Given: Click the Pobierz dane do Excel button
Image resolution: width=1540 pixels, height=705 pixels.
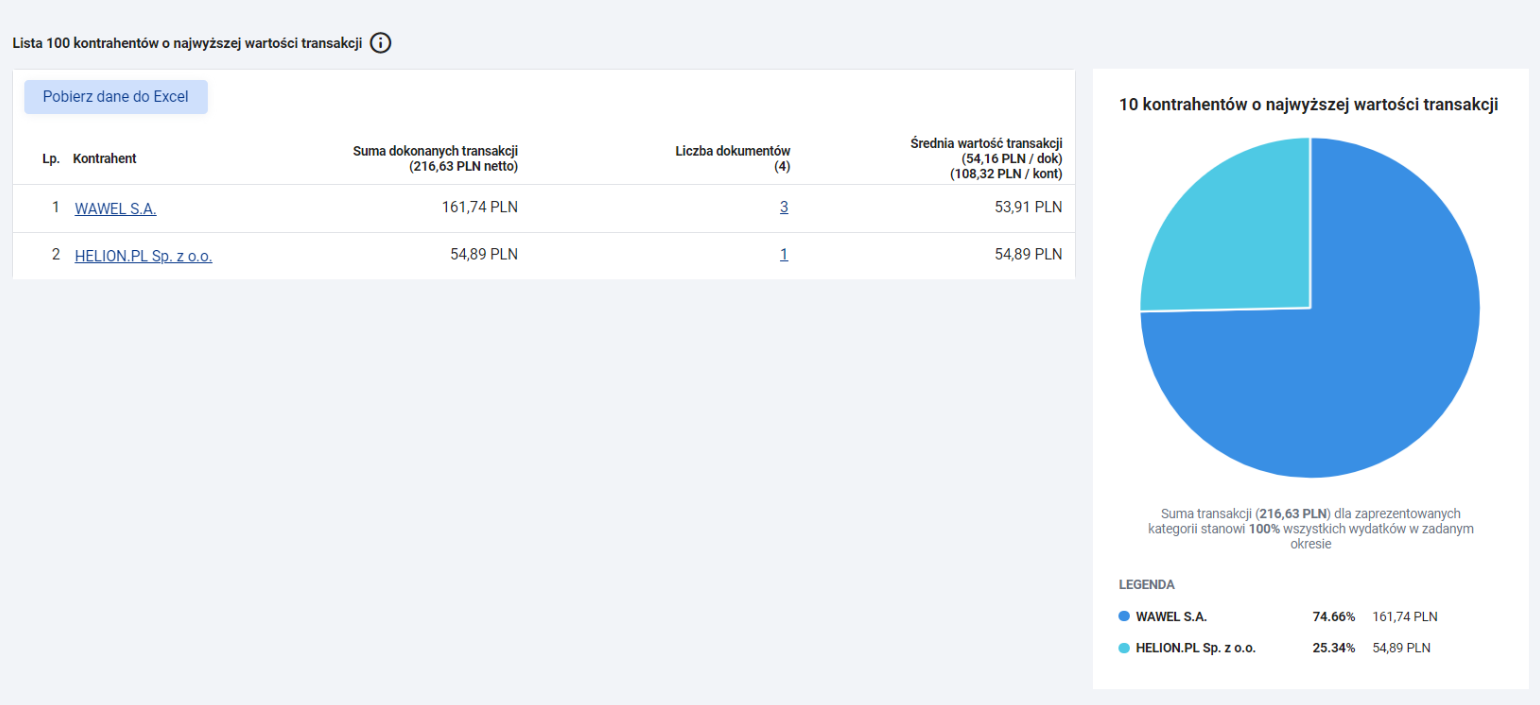Looking at the screenshot, I should (x=116, y=97).
